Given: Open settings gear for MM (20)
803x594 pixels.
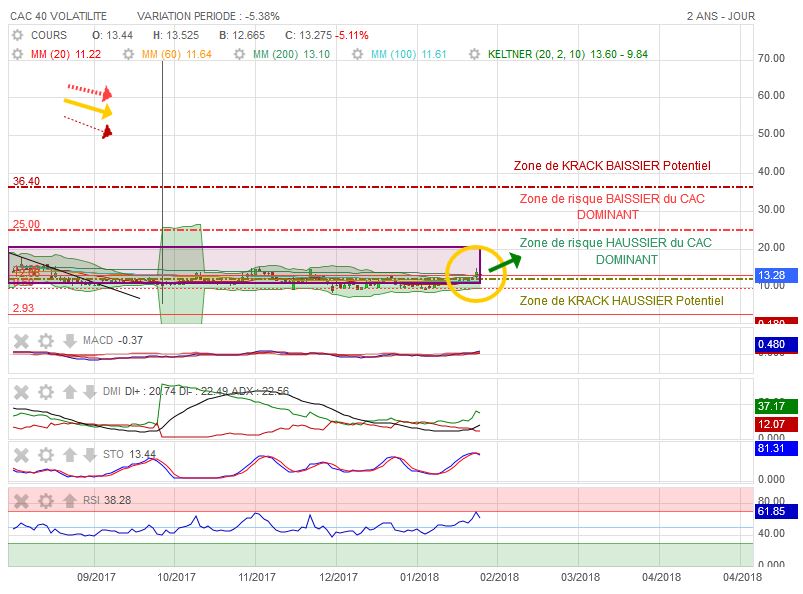Looking at the screenshot, I should (17, 54).
